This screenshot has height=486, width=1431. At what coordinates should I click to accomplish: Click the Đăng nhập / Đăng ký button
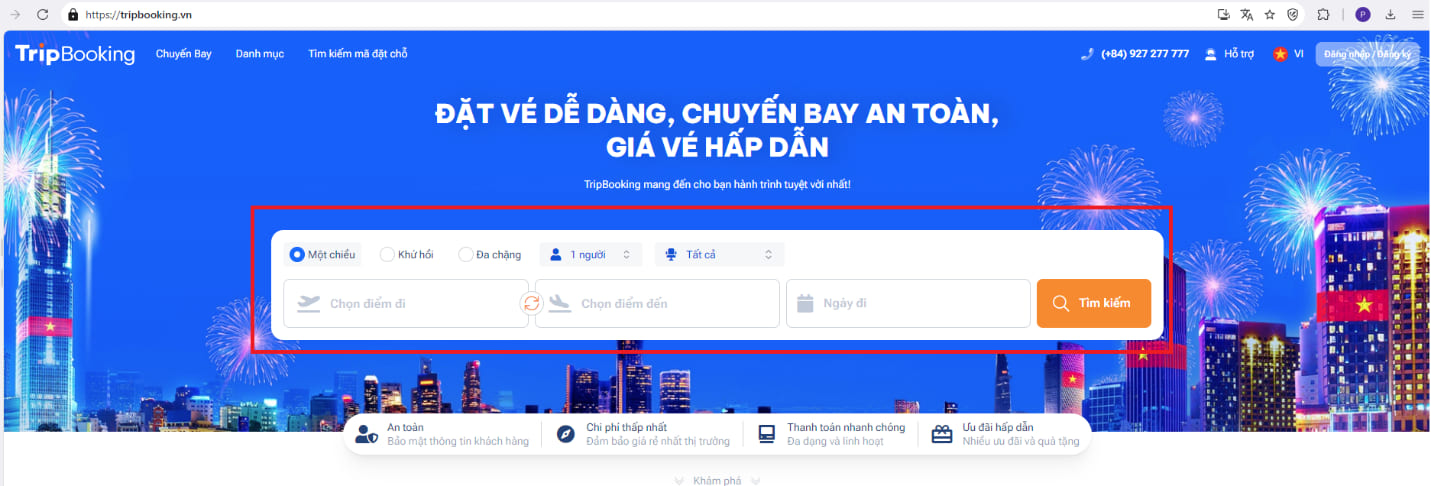tap(1366, 54)
